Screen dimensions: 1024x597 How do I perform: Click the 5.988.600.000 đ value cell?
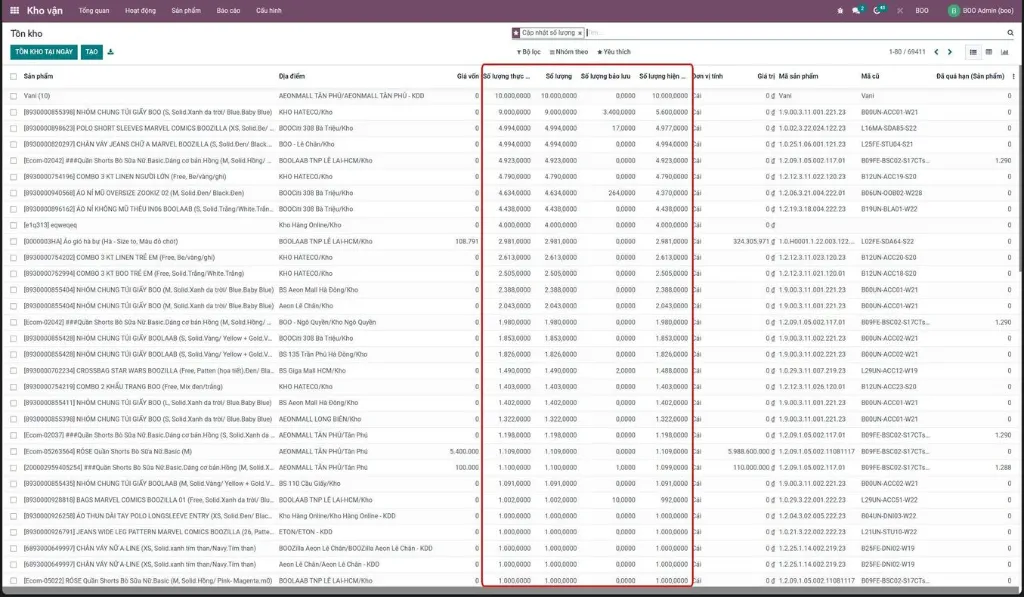click(751, 451)
